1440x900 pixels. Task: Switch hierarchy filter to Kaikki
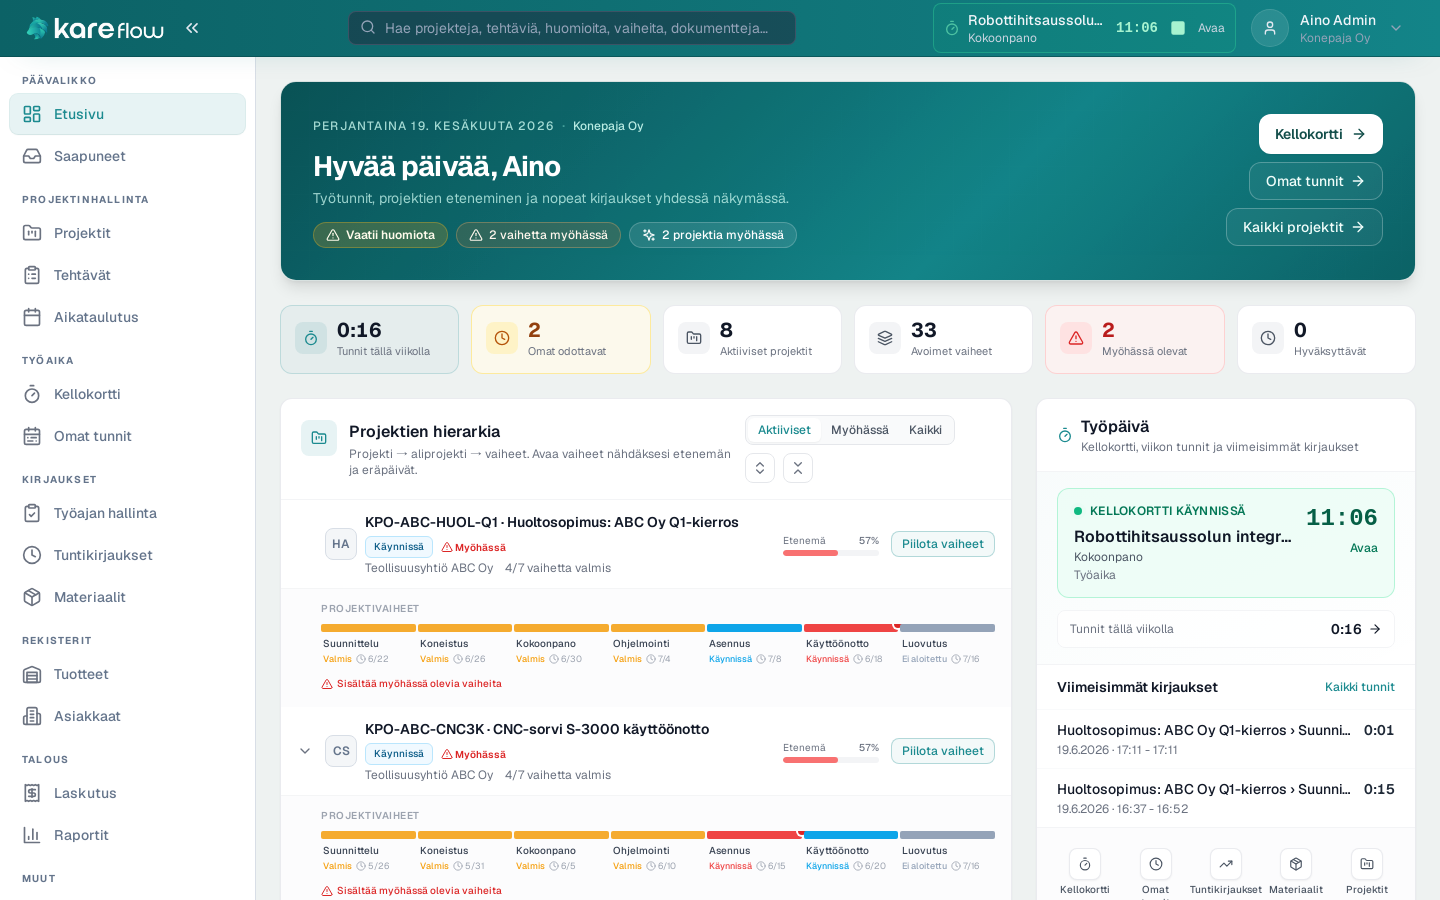click(x=925, y=430)
